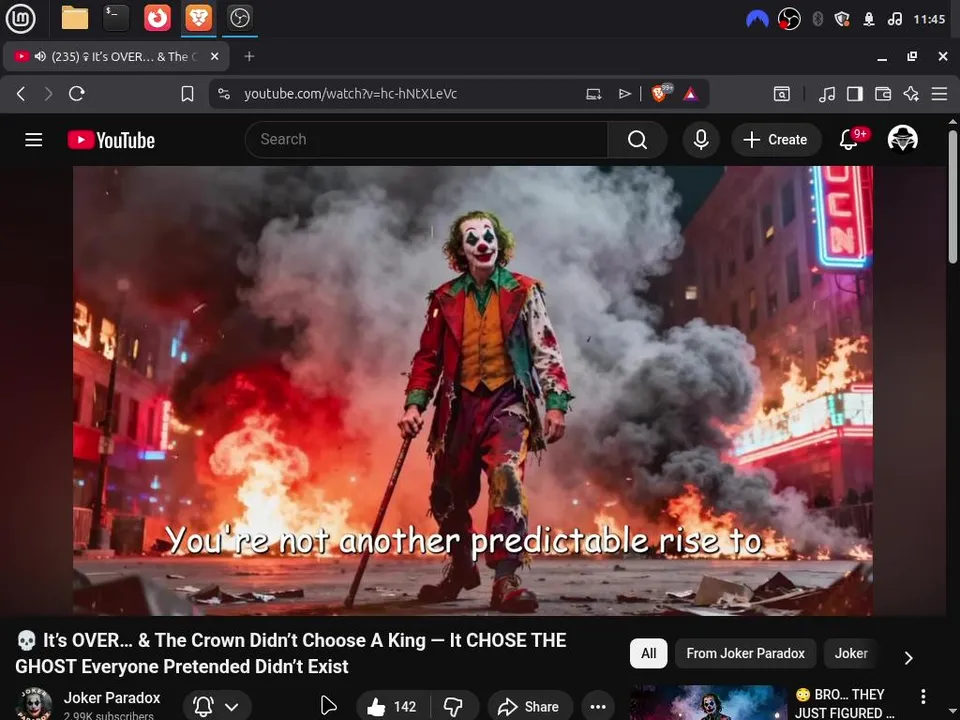Select the All filter chip

coord(648,653)
